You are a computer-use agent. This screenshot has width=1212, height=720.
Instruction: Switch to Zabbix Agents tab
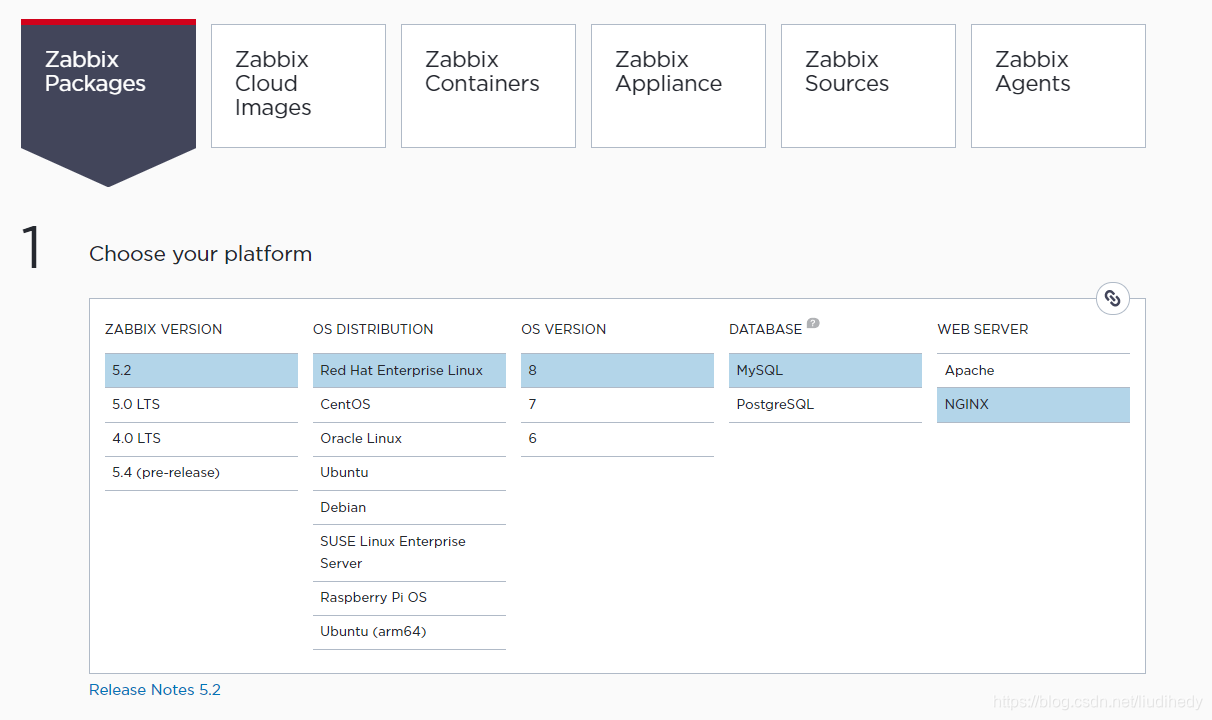(x=1058, y=86)
